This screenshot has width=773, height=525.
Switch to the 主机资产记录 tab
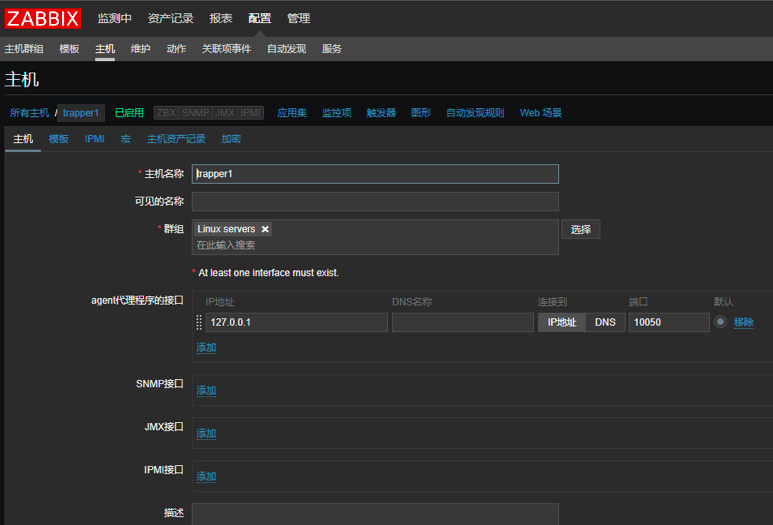(176, 139)
